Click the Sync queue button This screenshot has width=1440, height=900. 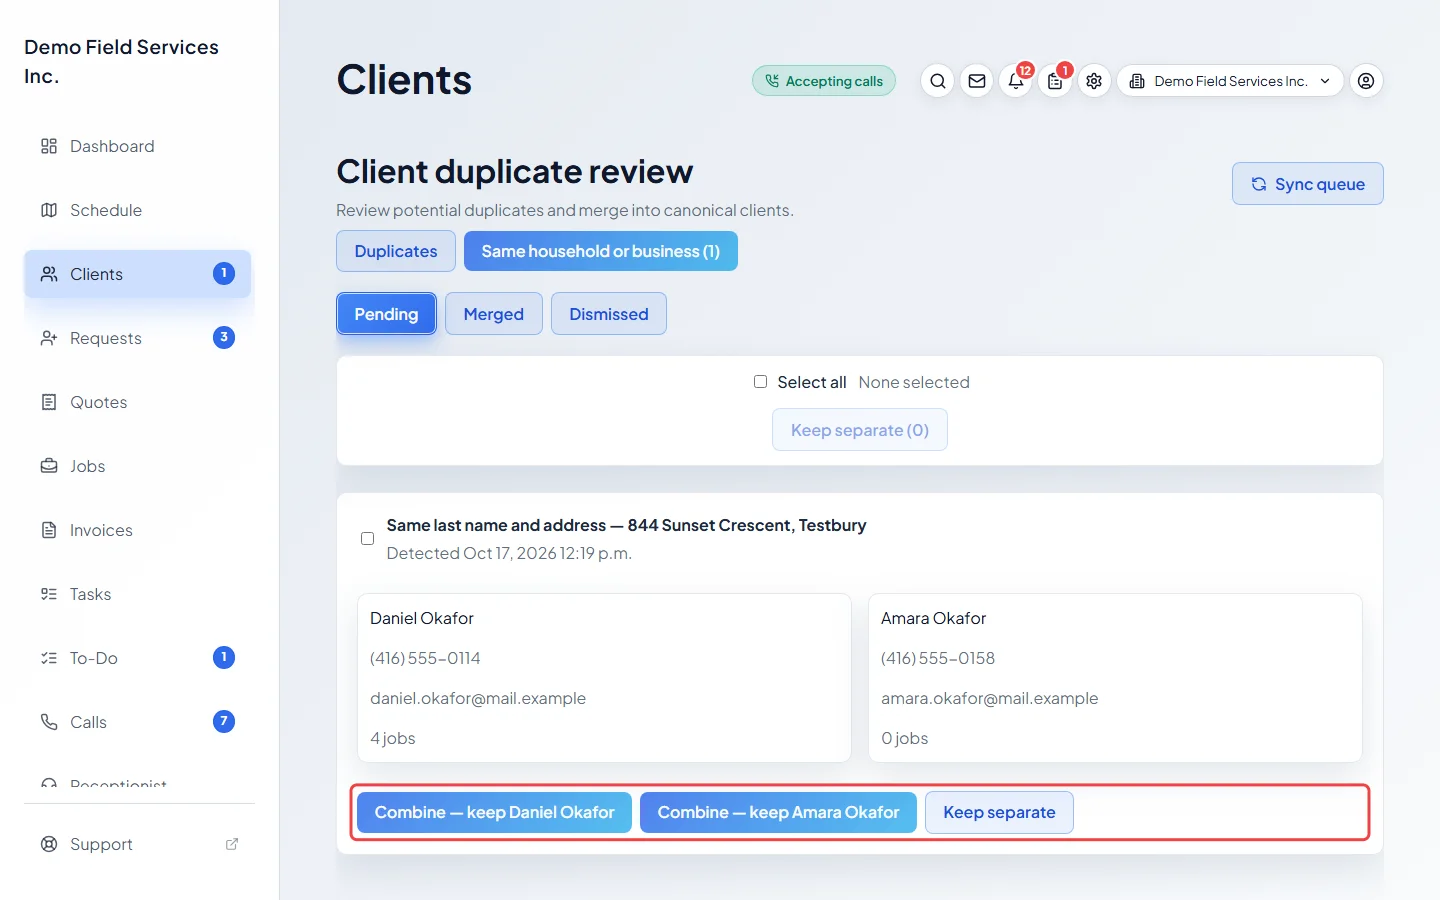pyautogui.click(x=1308, y=184)
